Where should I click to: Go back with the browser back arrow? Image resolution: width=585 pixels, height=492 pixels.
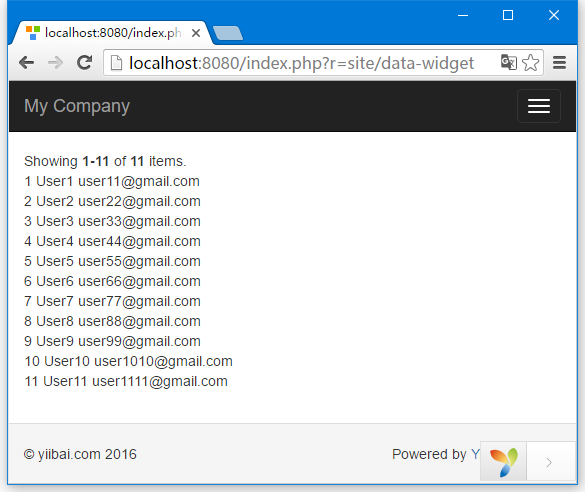pos(26,62)
